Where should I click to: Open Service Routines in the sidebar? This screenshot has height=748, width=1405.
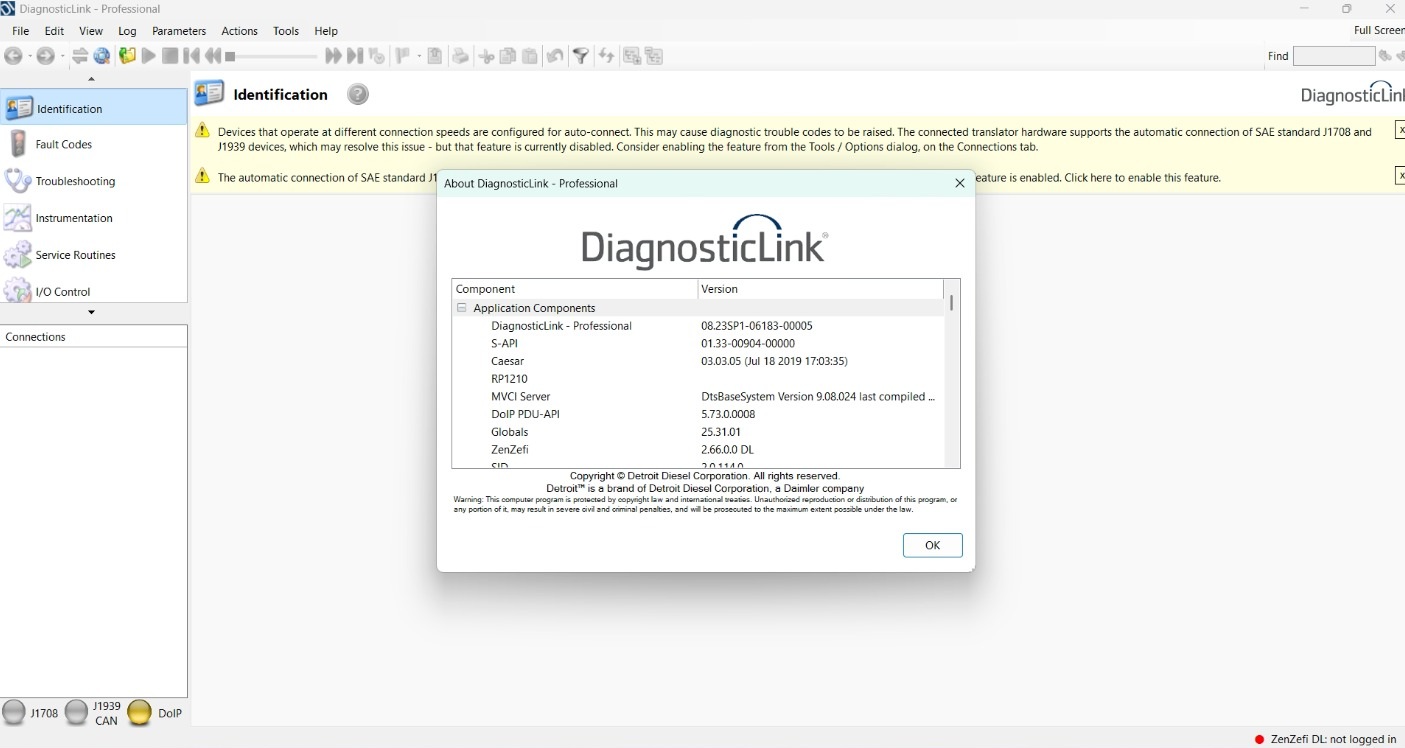click(x=94, y=255)
